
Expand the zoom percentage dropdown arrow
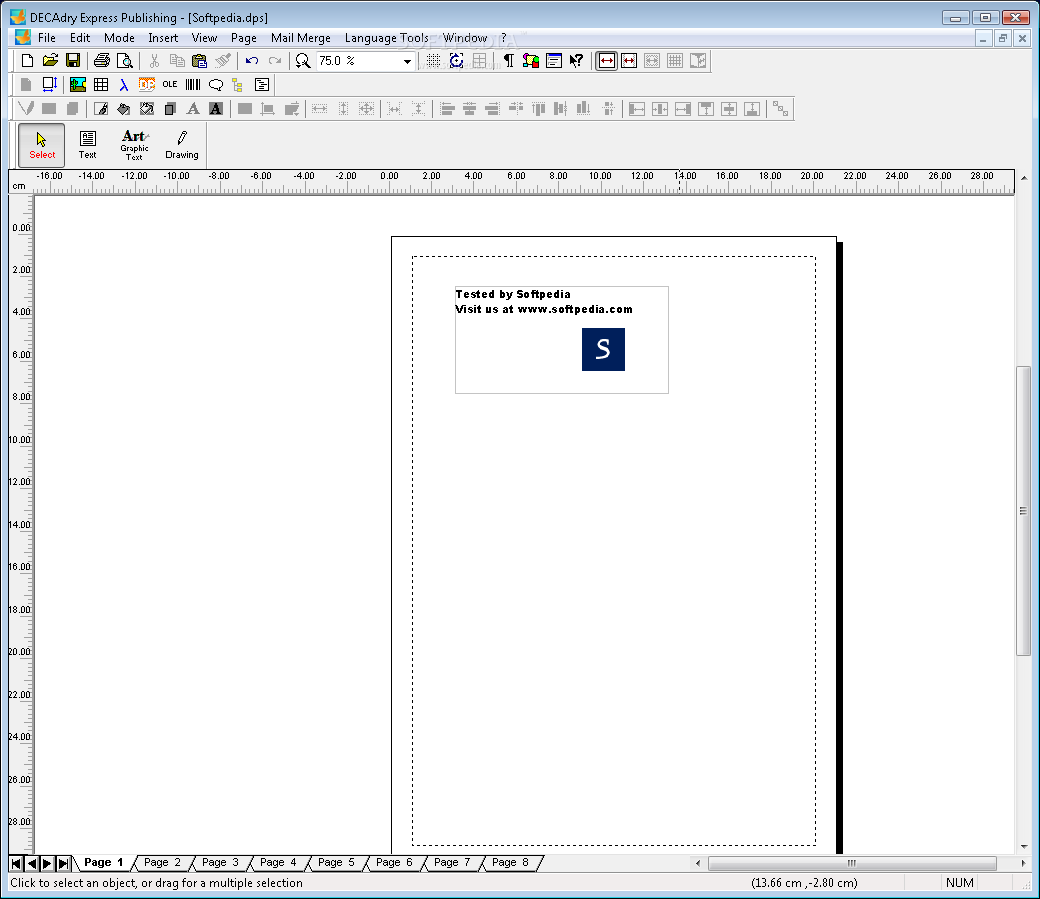[407, 61]
